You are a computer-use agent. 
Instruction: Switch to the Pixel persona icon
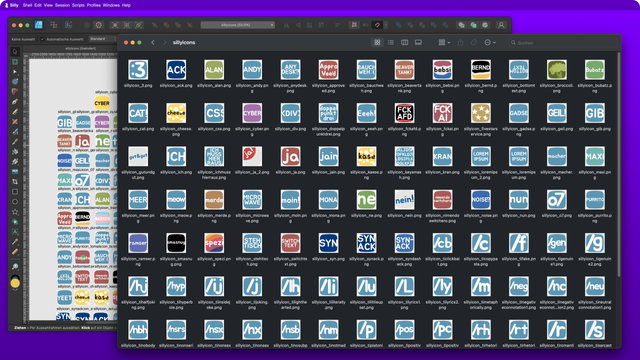tap(53, 25)
